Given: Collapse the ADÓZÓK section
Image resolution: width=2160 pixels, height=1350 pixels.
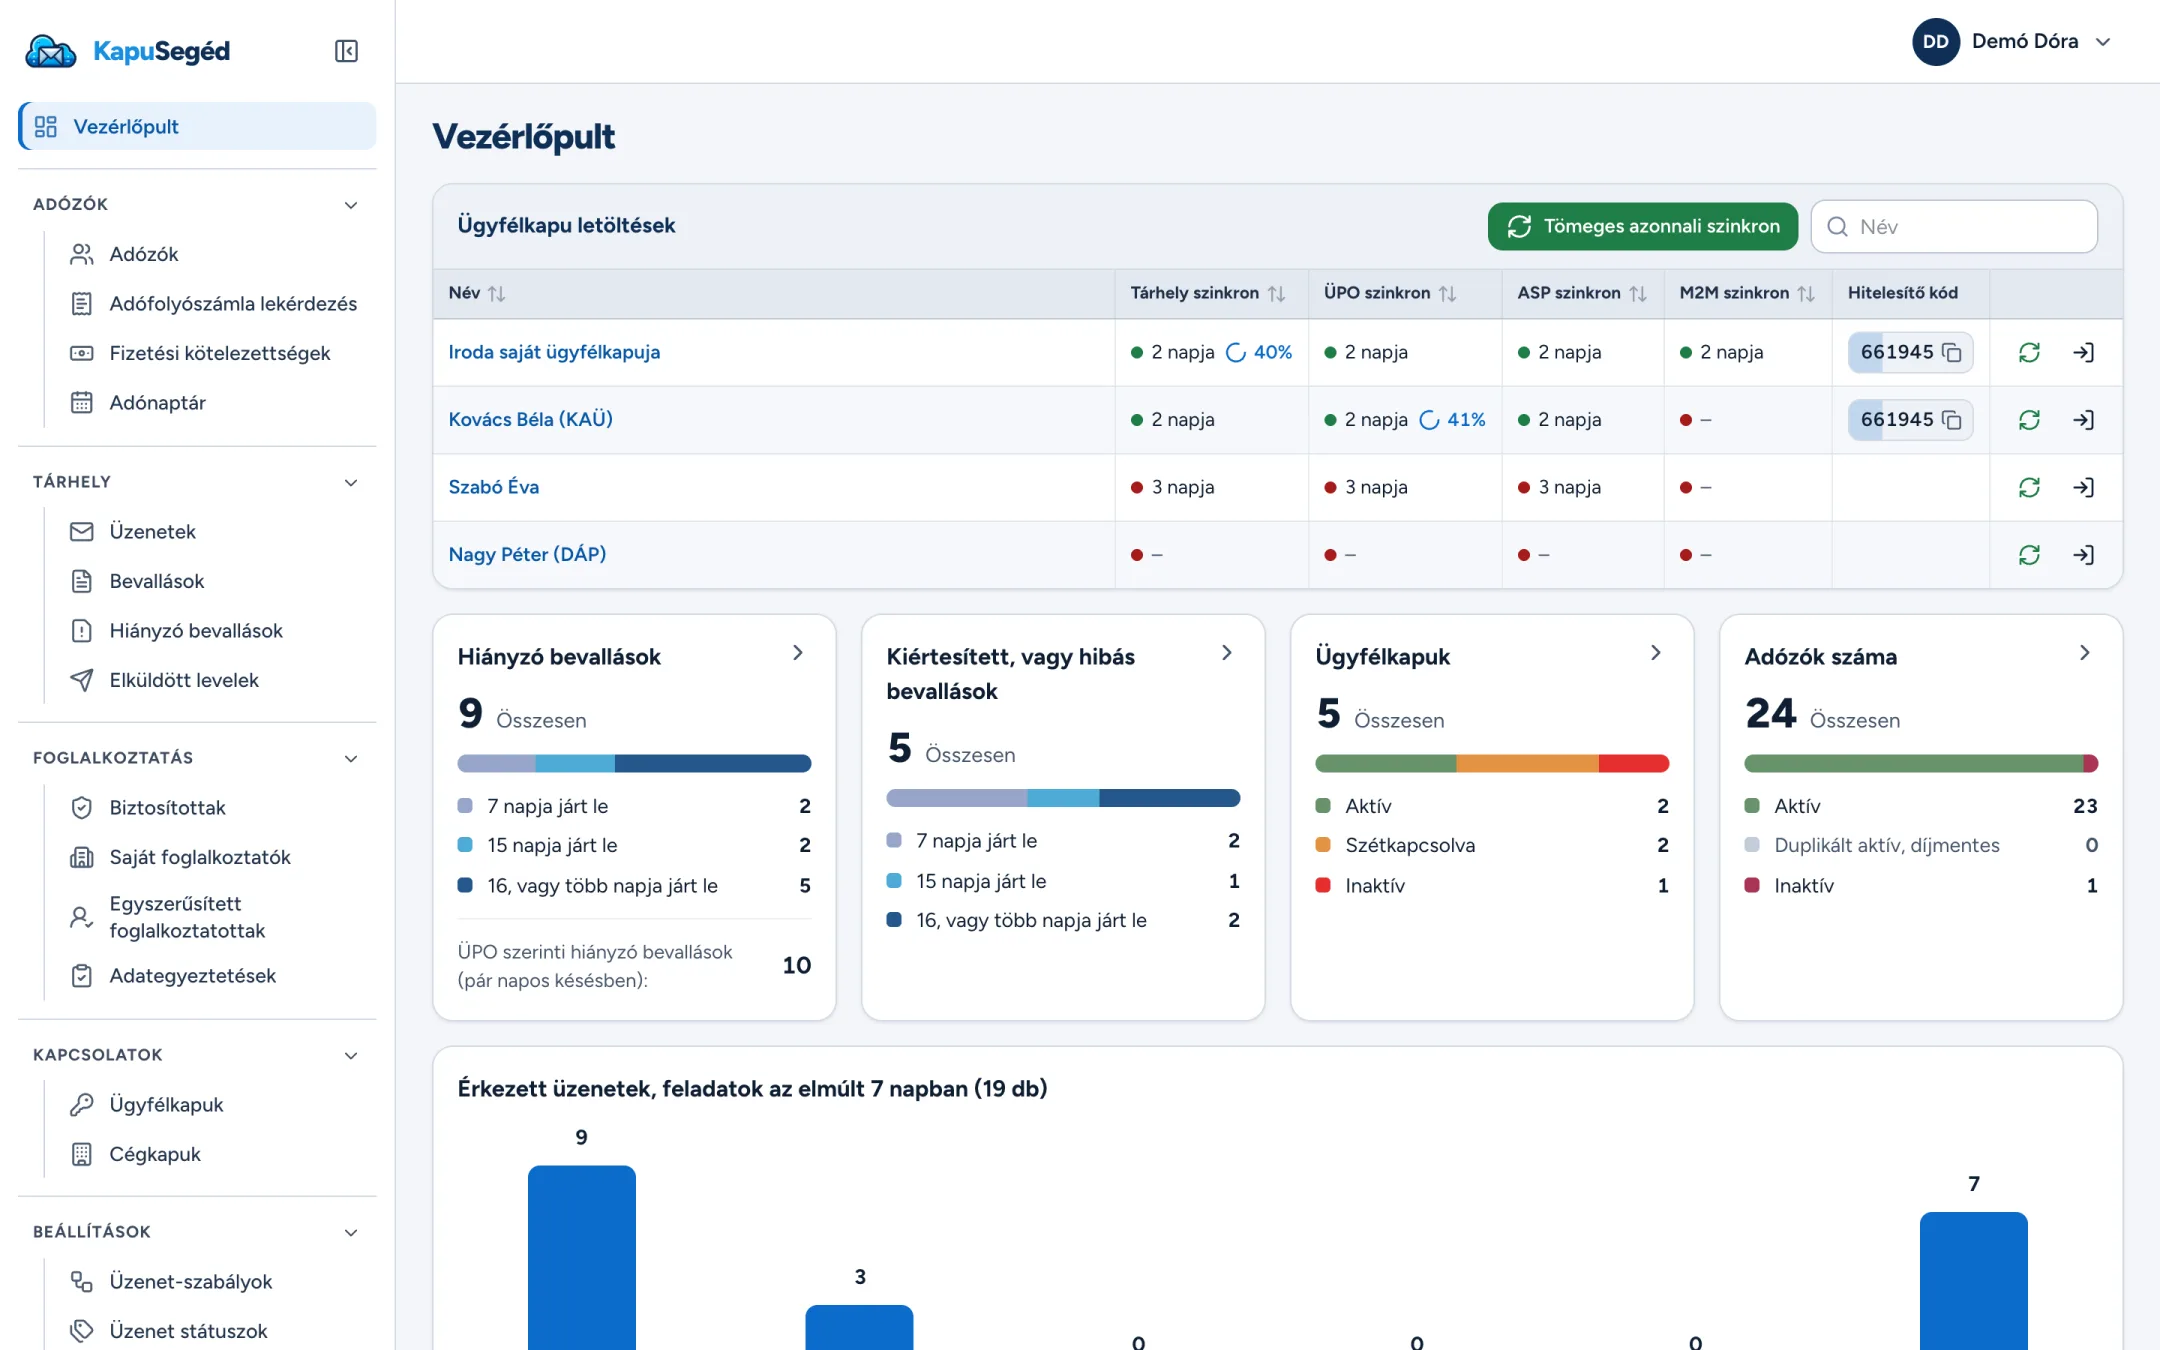Looking at the screenshot, I should point(351,205).
